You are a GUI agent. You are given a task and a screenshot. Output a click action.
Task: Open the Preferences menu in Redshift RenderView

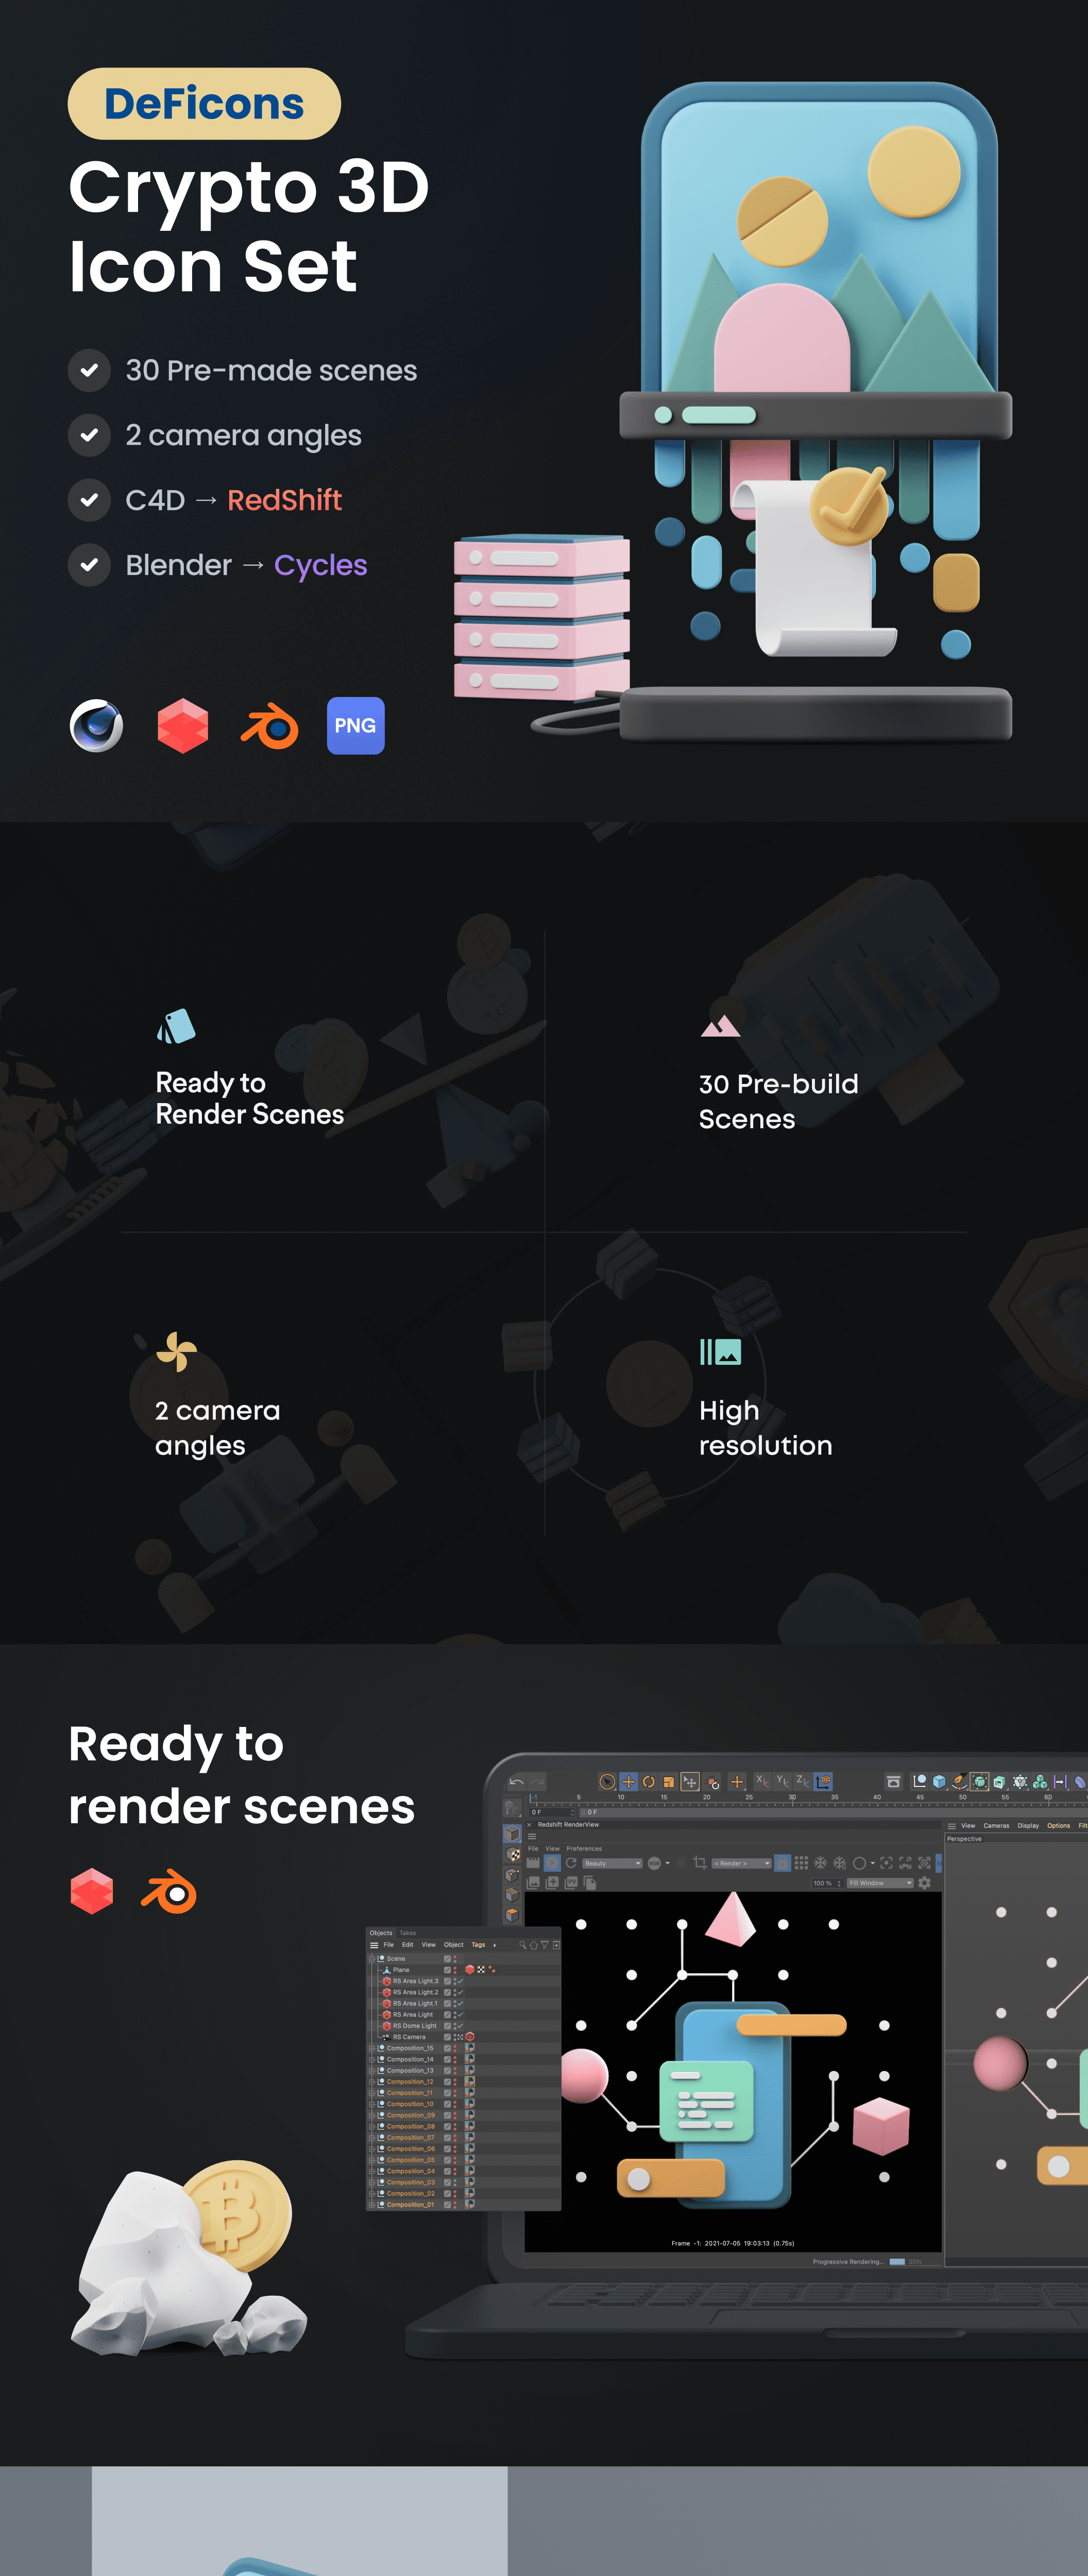(x=584, y=1849)
